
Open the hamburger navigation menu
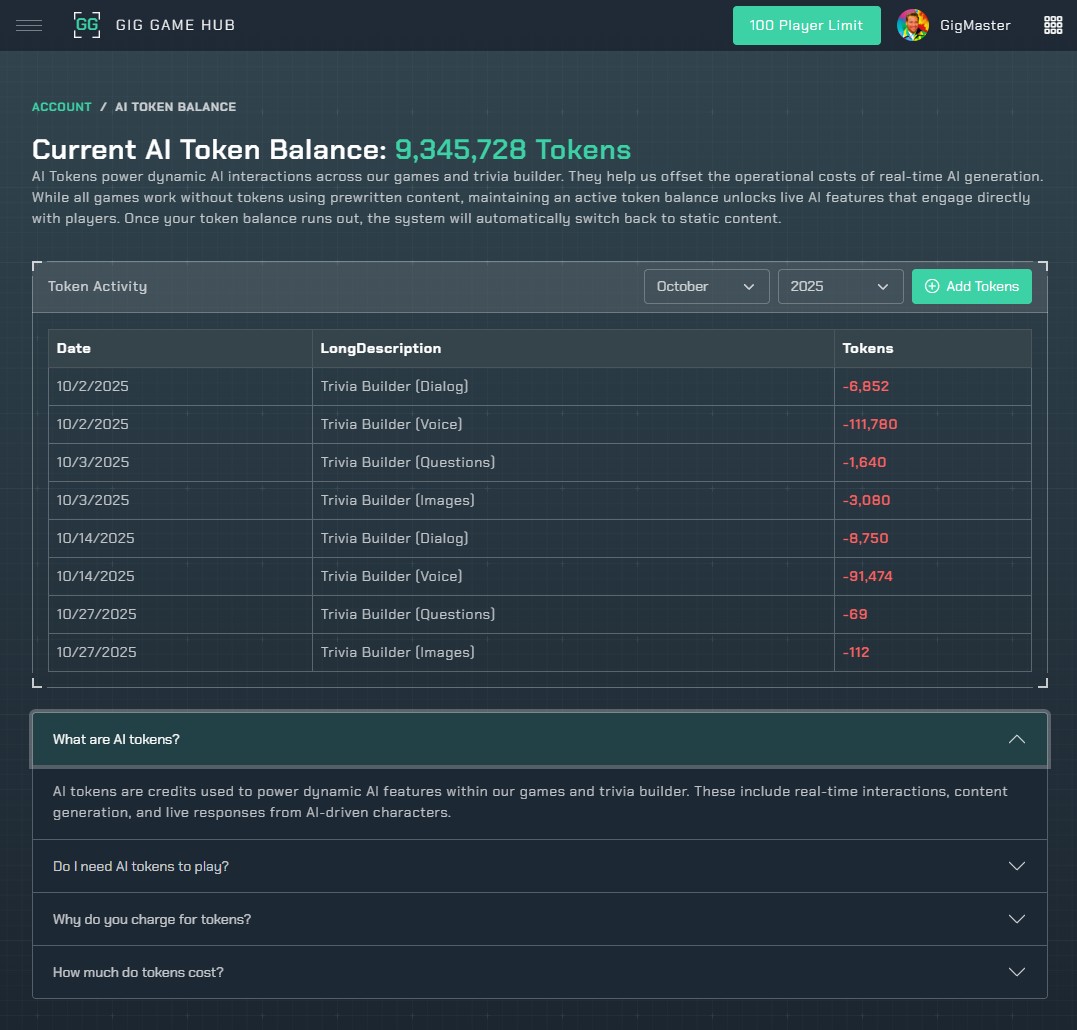click(x=29, y=25)
